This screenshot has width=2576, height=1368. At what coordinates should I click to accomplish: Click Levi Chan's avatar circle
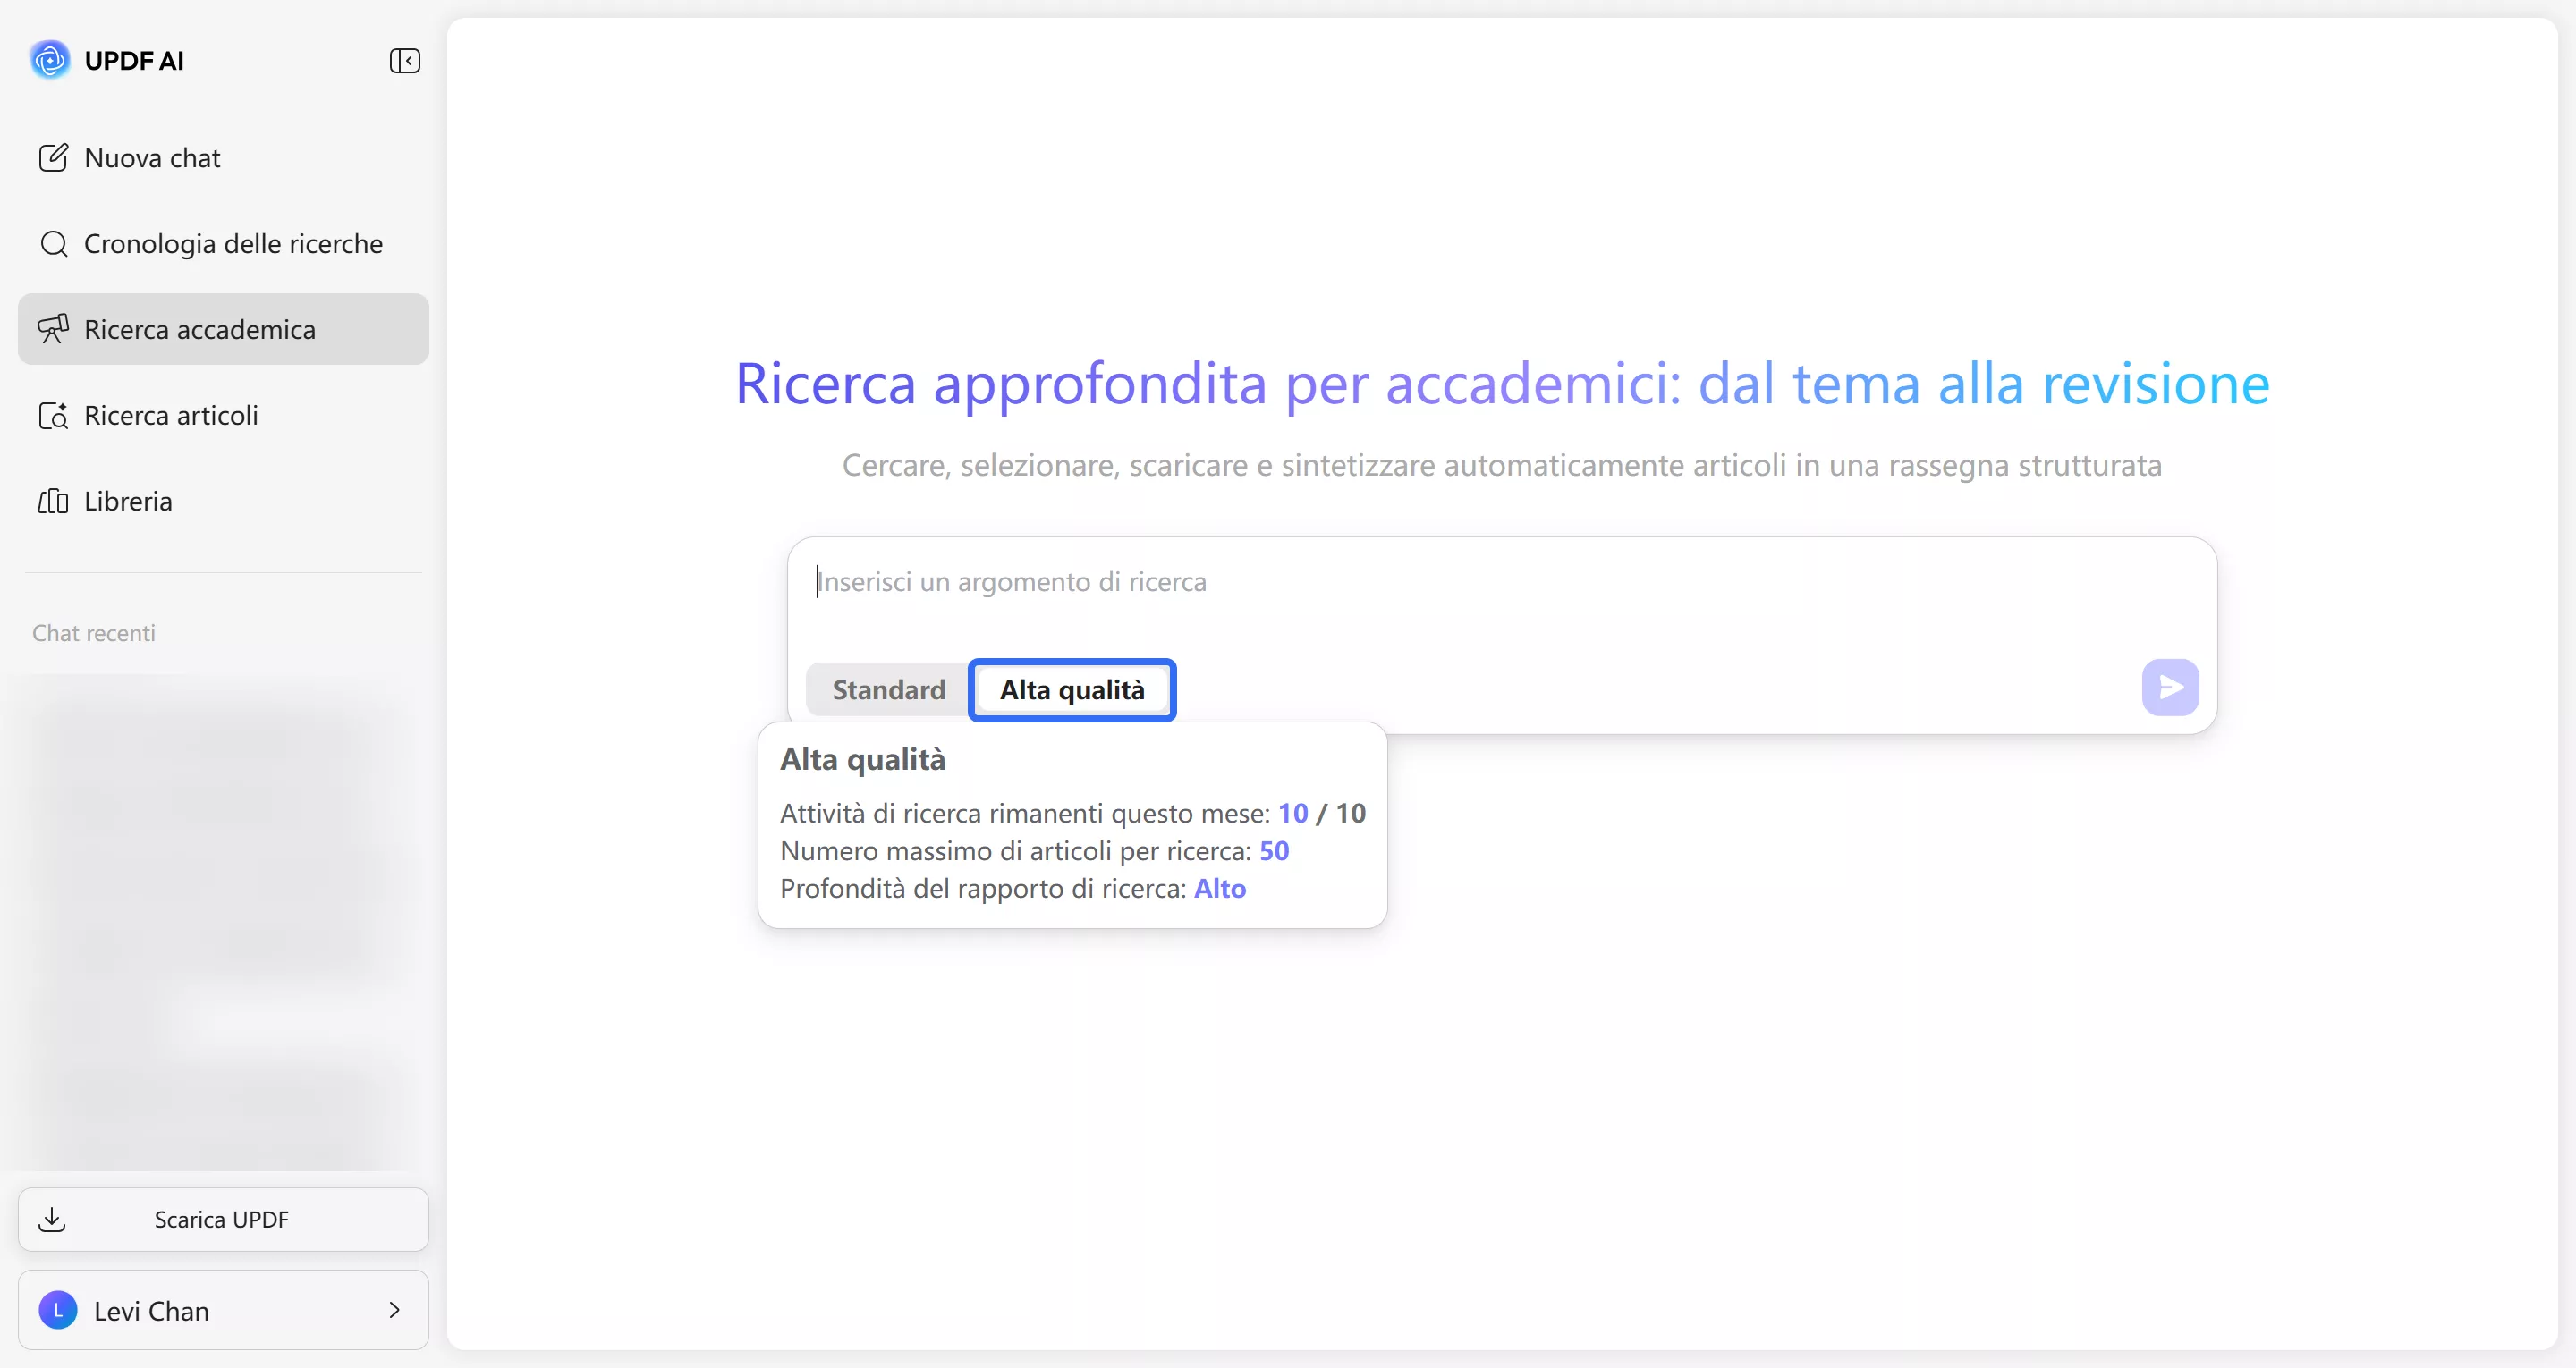(58, 1310)
